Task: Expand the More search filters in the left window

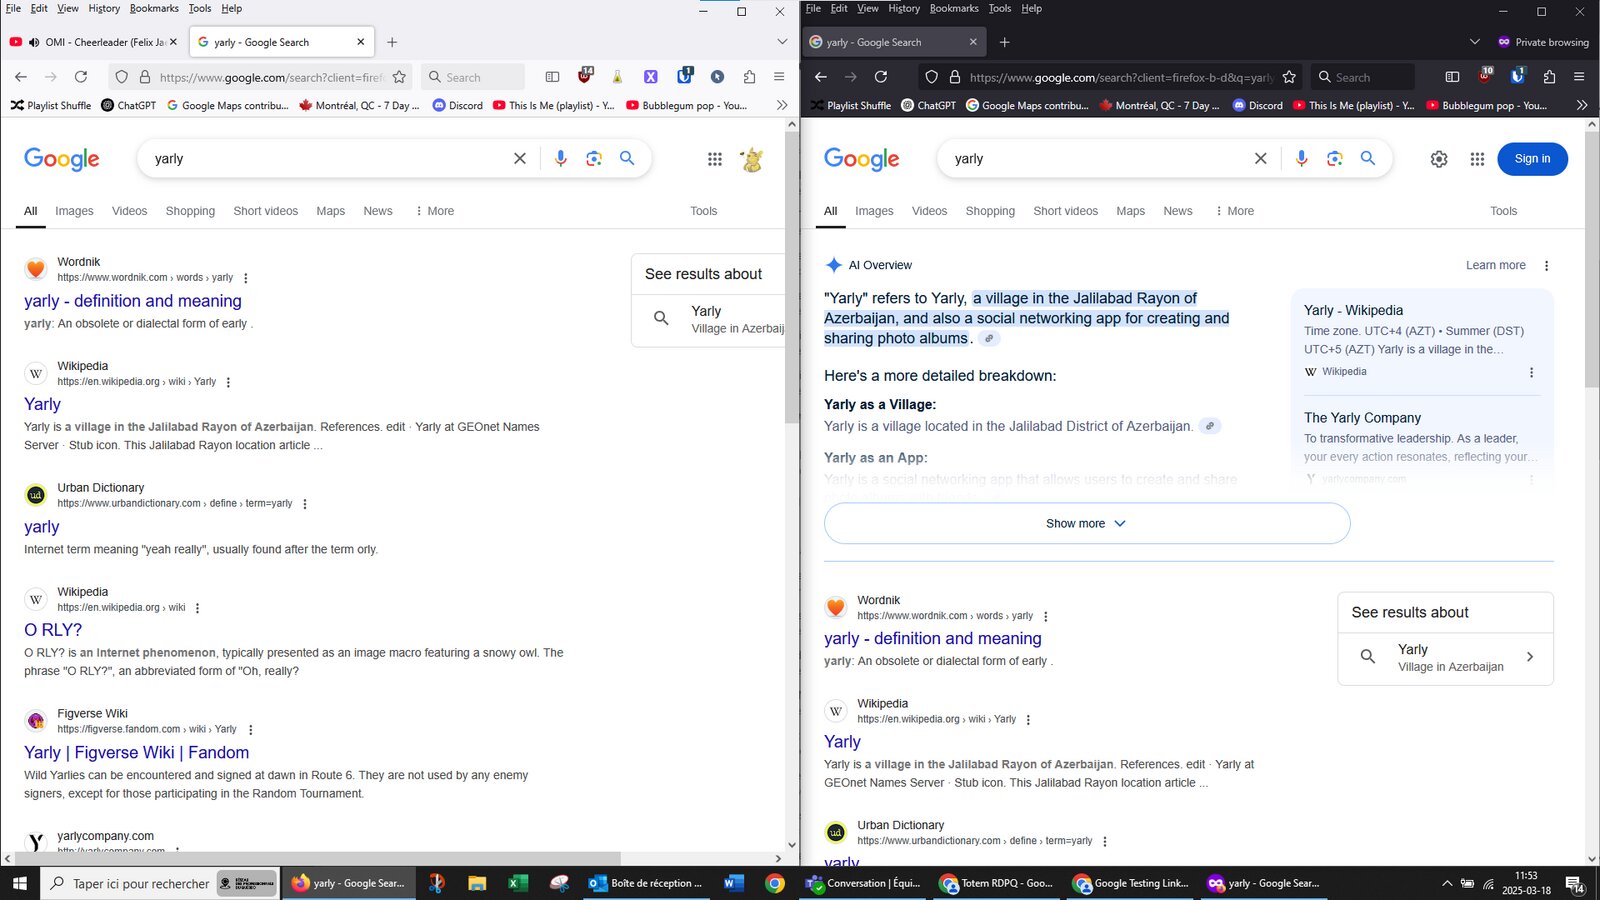Action: tap(435, 211)
